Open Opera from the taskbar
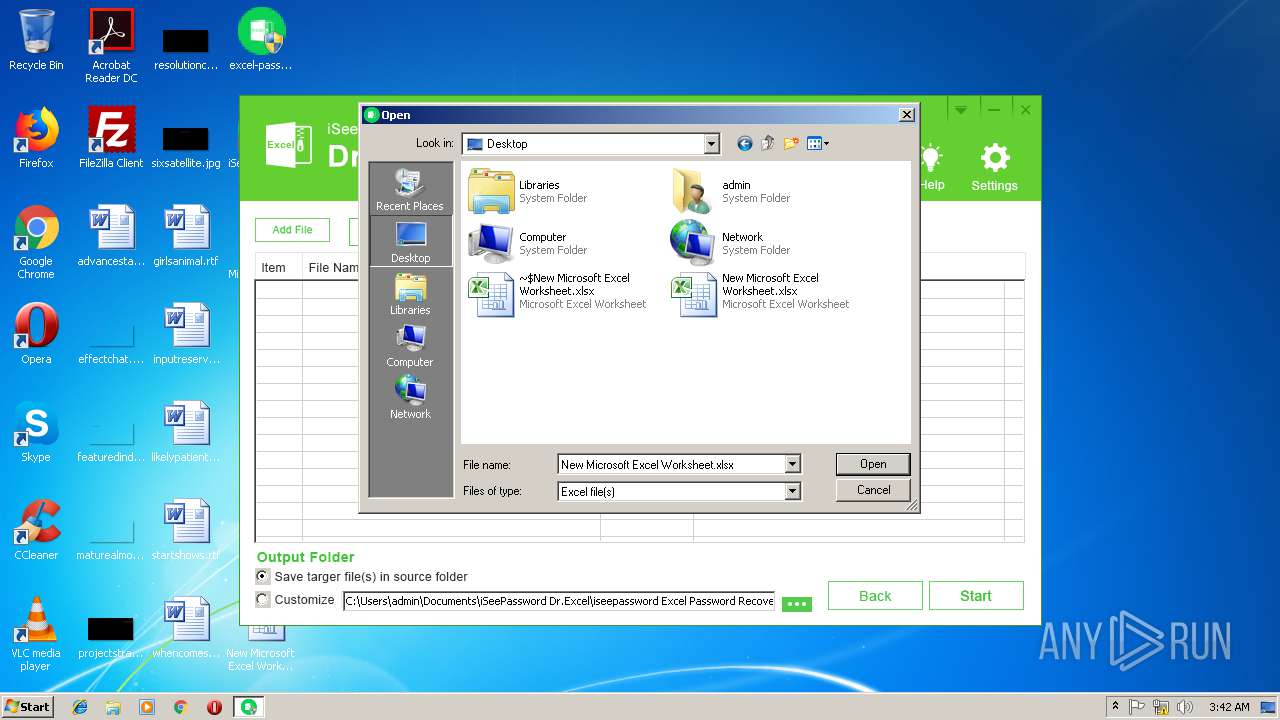Viewport: 1280px width, 720px height. (214, 707)
